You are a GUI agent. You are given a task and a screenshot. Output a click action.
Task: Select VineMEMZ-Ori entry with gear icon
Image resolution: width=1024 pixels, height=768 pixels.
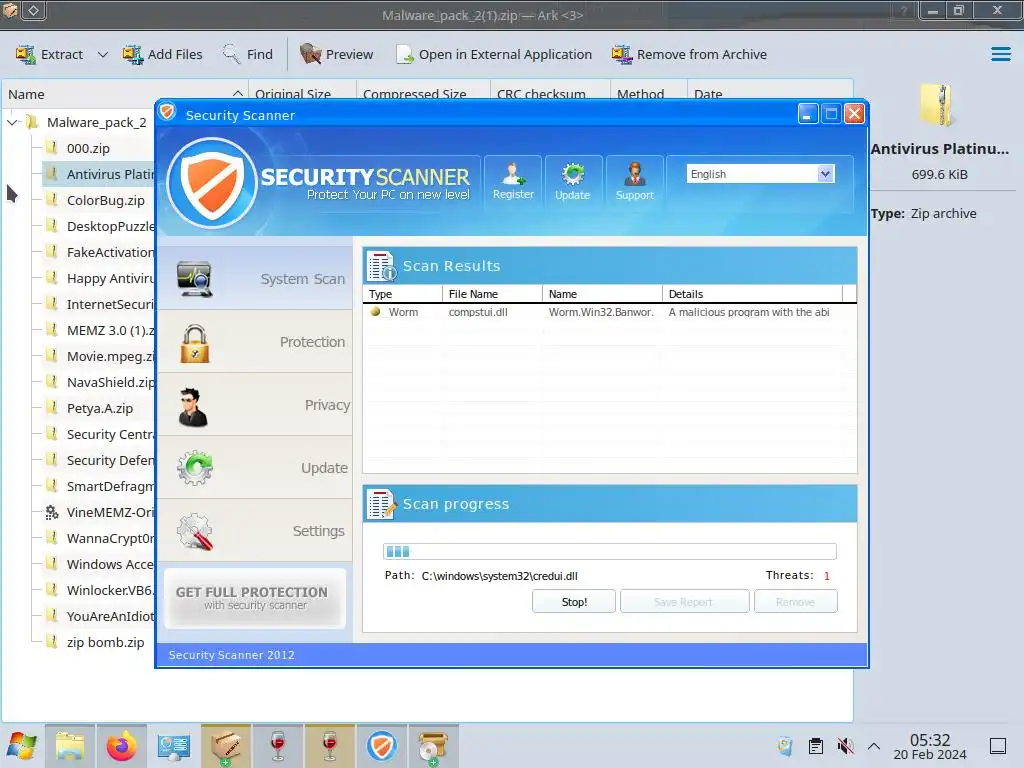(x=99, y=512)
